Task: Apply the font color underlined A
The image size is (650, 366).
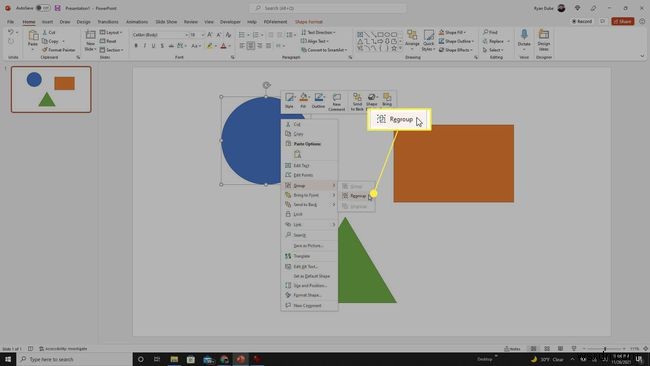Action: [x=223, y=46]
